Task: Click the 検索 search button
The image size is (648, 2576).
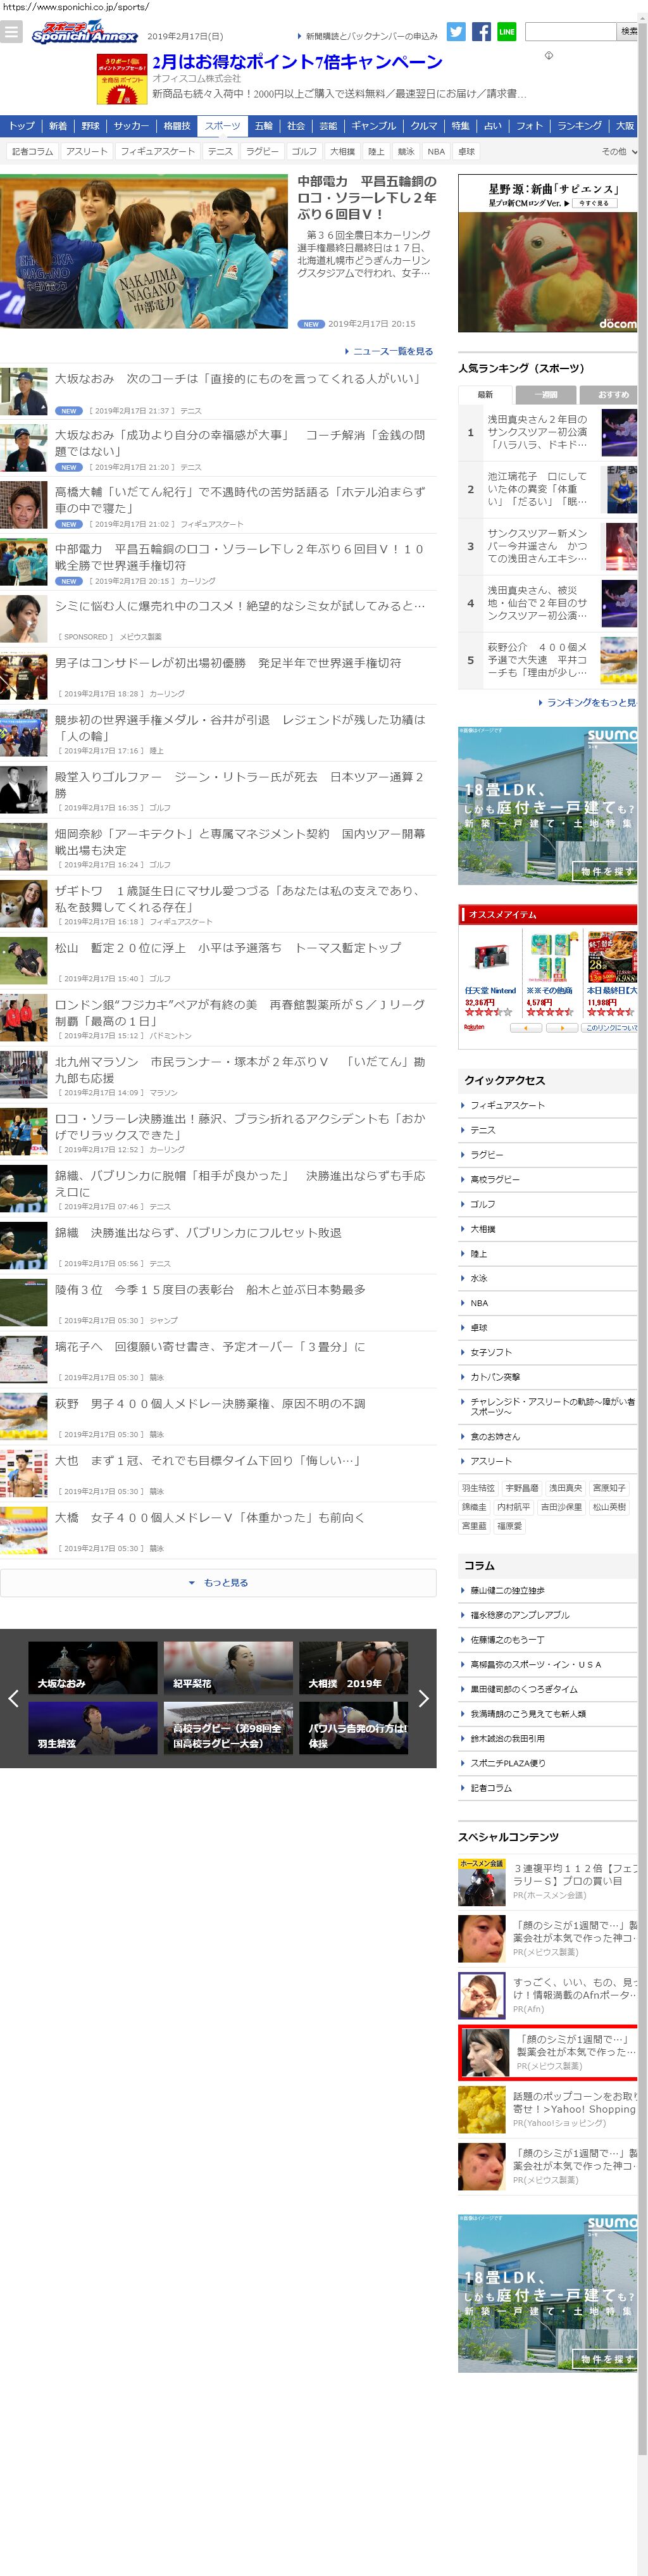Action: [628, 32]
